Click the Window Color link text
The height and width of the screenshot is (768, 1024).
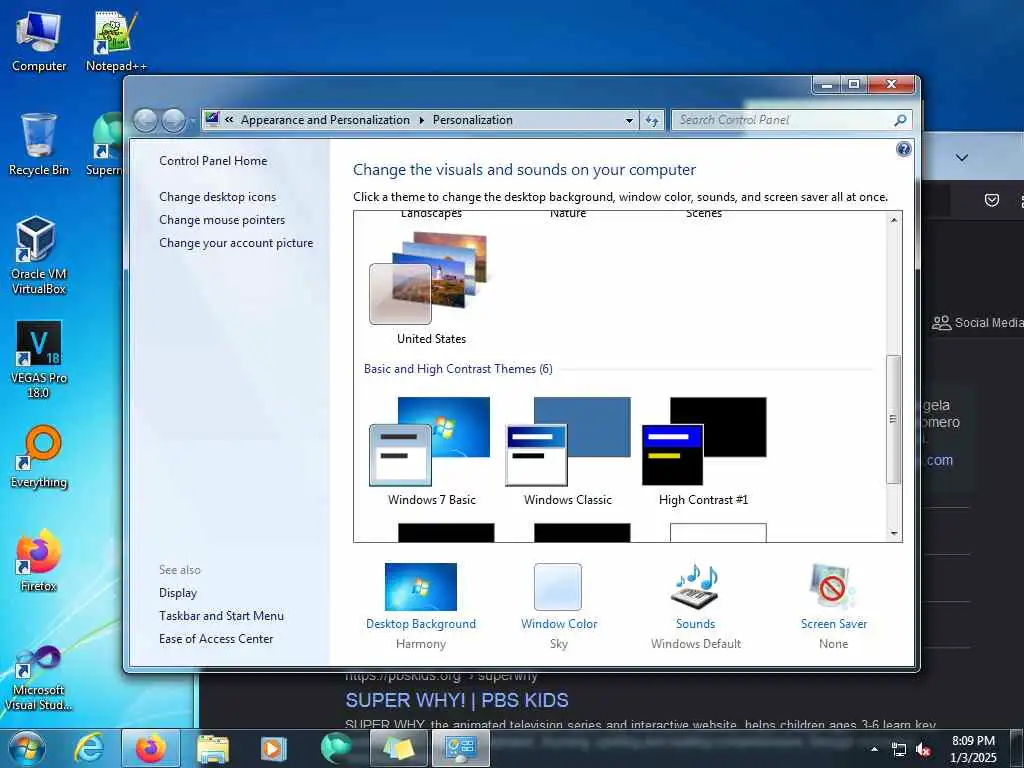[559, 624]
